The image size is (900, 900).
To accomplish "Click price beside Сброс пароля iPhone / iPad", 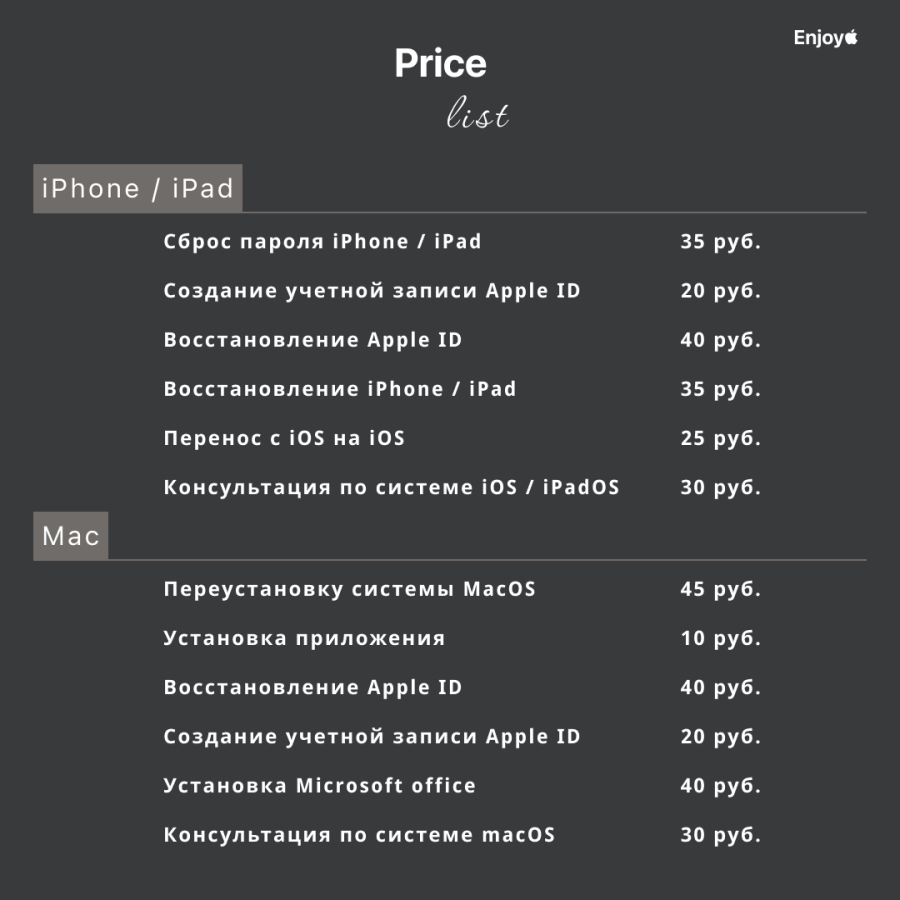I will point(721,242).
